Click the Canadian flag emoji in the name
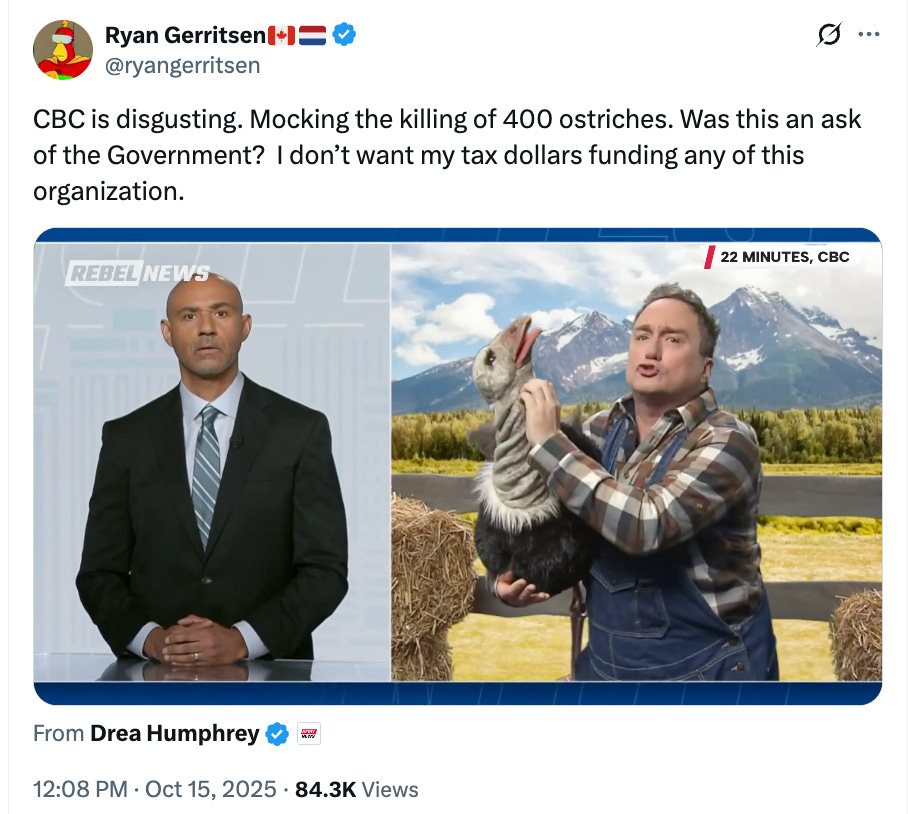 281,35
